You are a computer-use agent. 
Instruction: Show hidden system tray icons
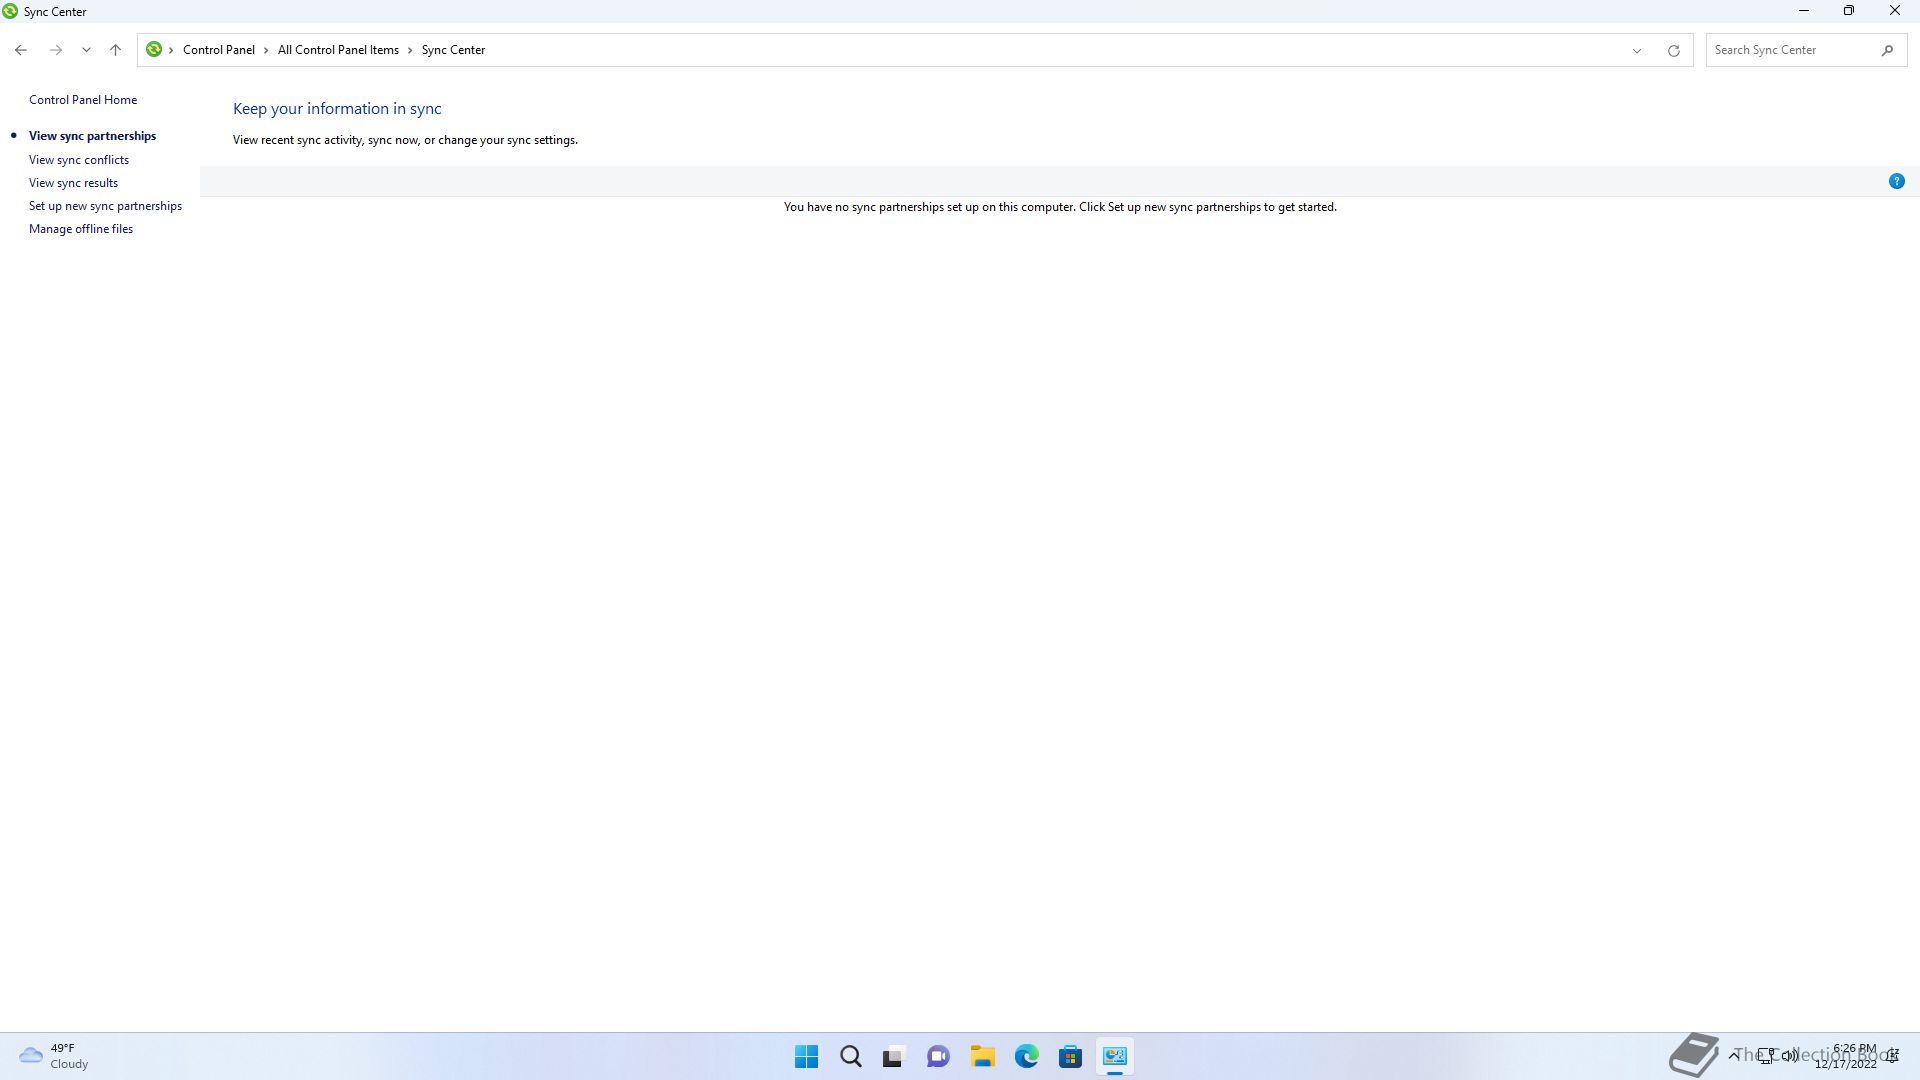1733,1055
